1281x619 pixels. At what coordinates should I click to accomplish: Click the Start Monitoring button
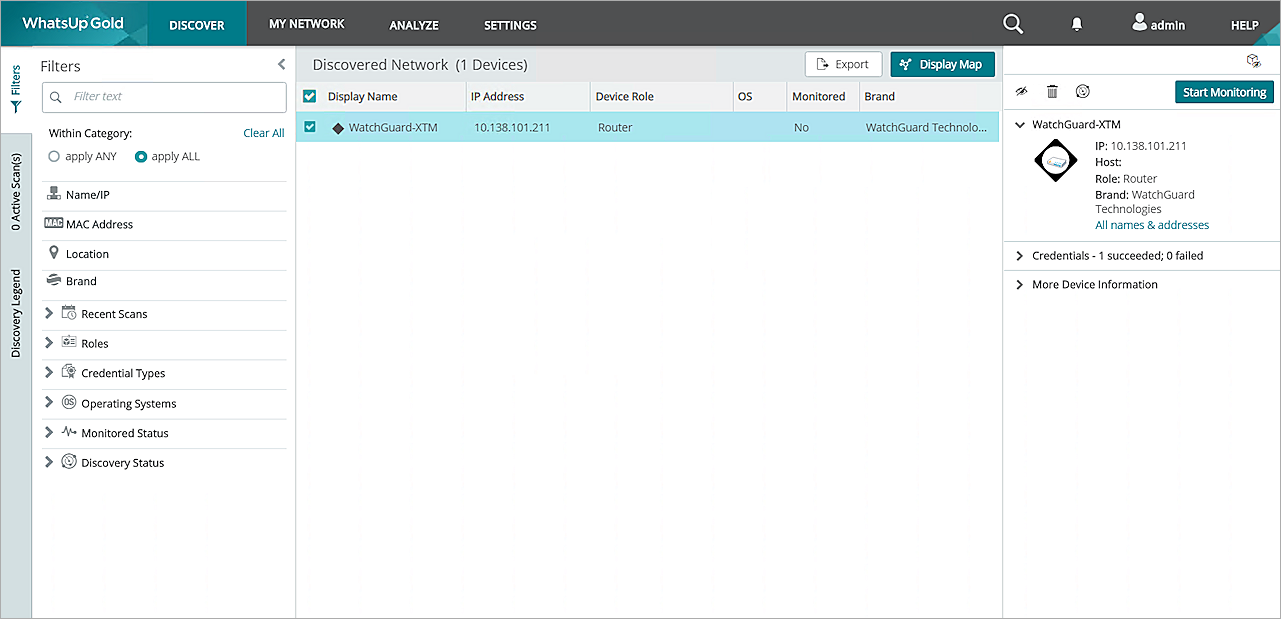click(1224, 92)
